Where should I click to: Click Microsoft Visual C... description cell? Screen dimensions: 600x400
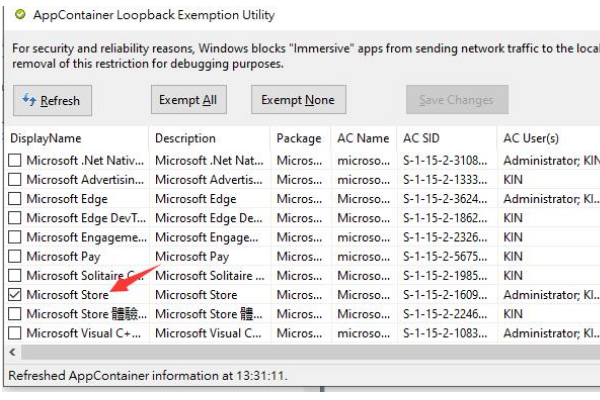coord(209,333)
